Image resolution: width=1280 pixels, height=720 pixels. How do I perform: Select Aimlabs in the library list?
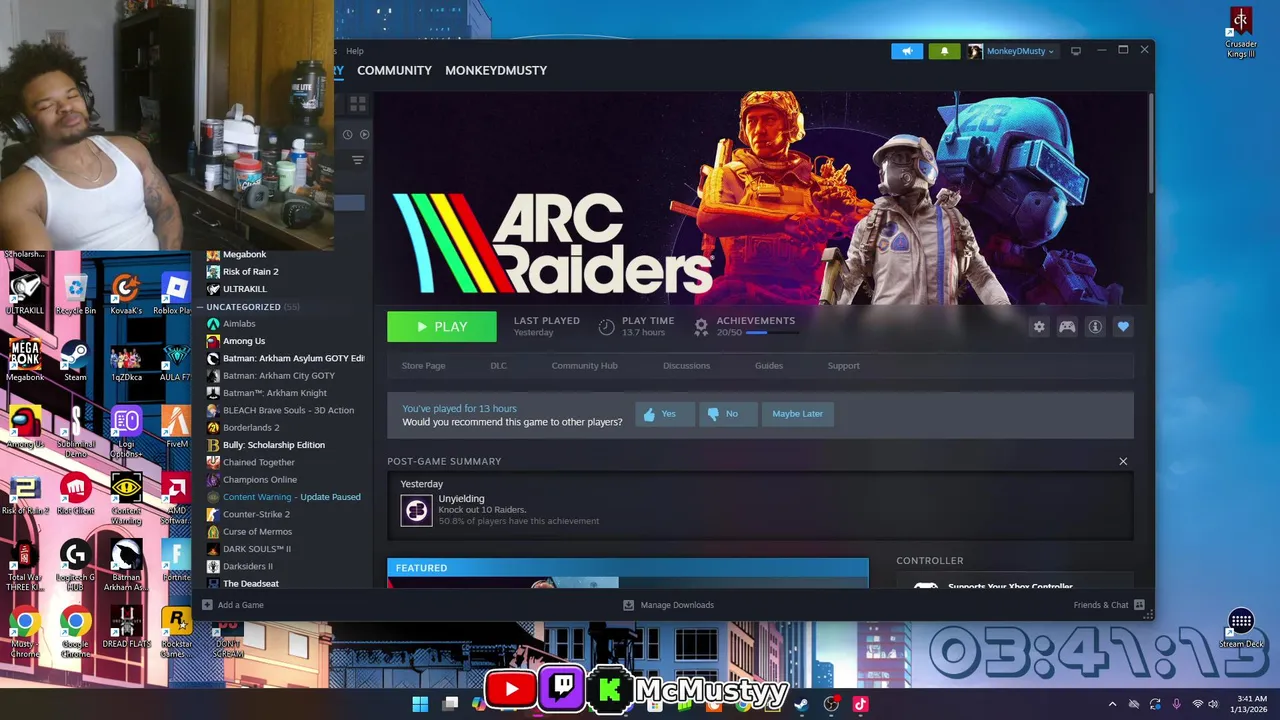tap(239, 324)
